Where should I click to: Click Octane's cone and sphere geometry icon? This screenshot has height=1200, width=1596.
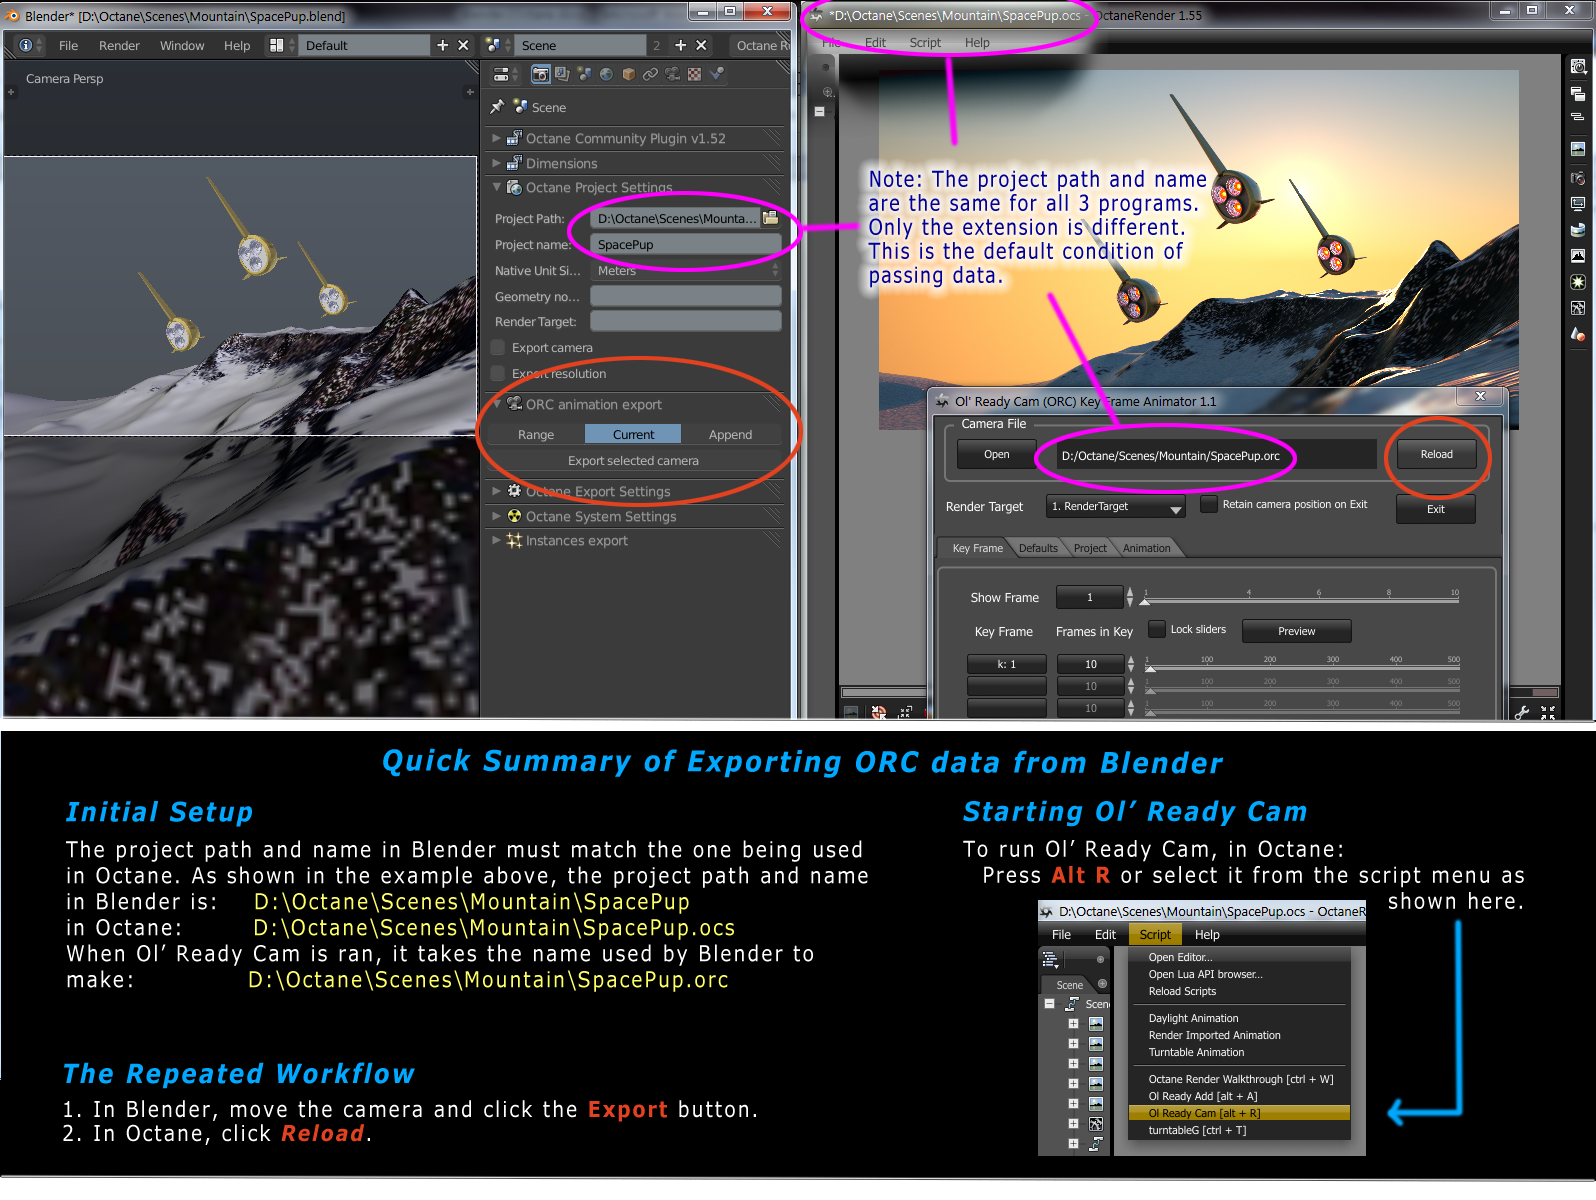click(1578, 334)
